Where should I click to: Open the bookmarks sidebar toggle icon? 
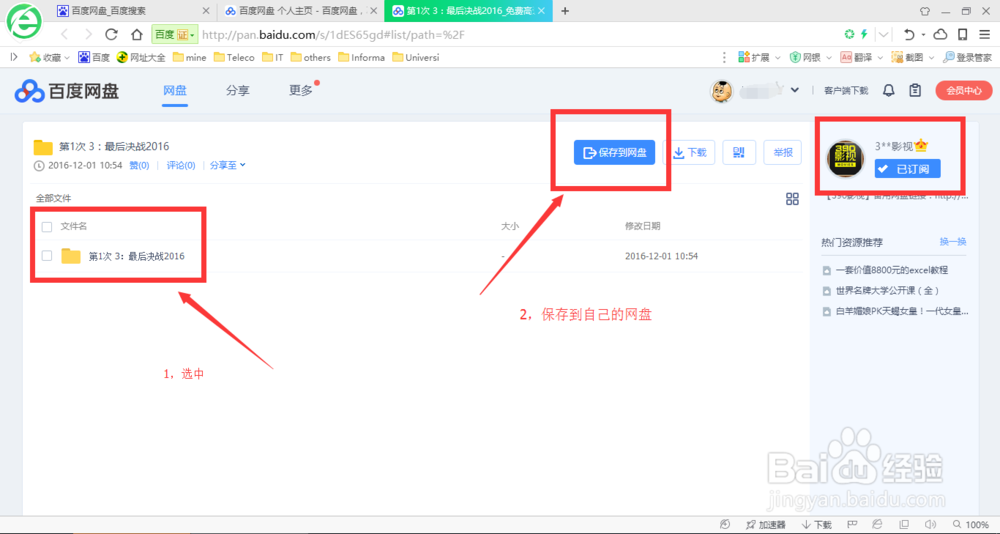click(13, 57)
